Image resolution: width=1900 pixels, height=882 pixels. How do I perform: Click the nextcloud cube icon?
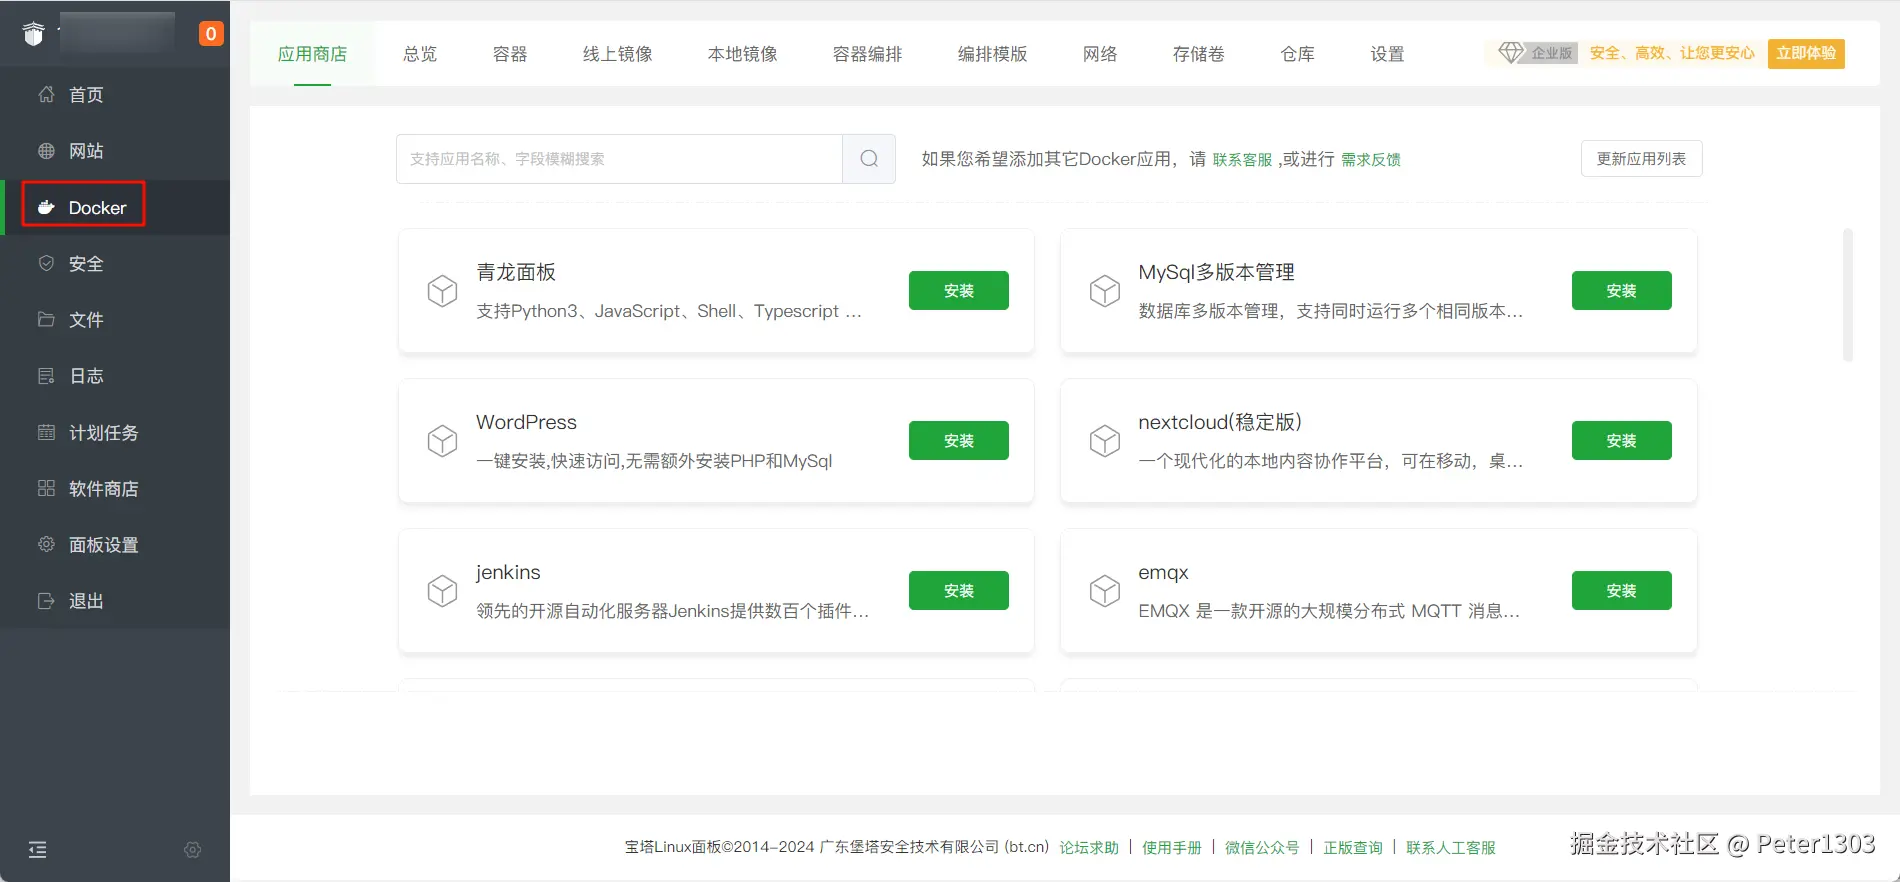[x=1105, y=441]
